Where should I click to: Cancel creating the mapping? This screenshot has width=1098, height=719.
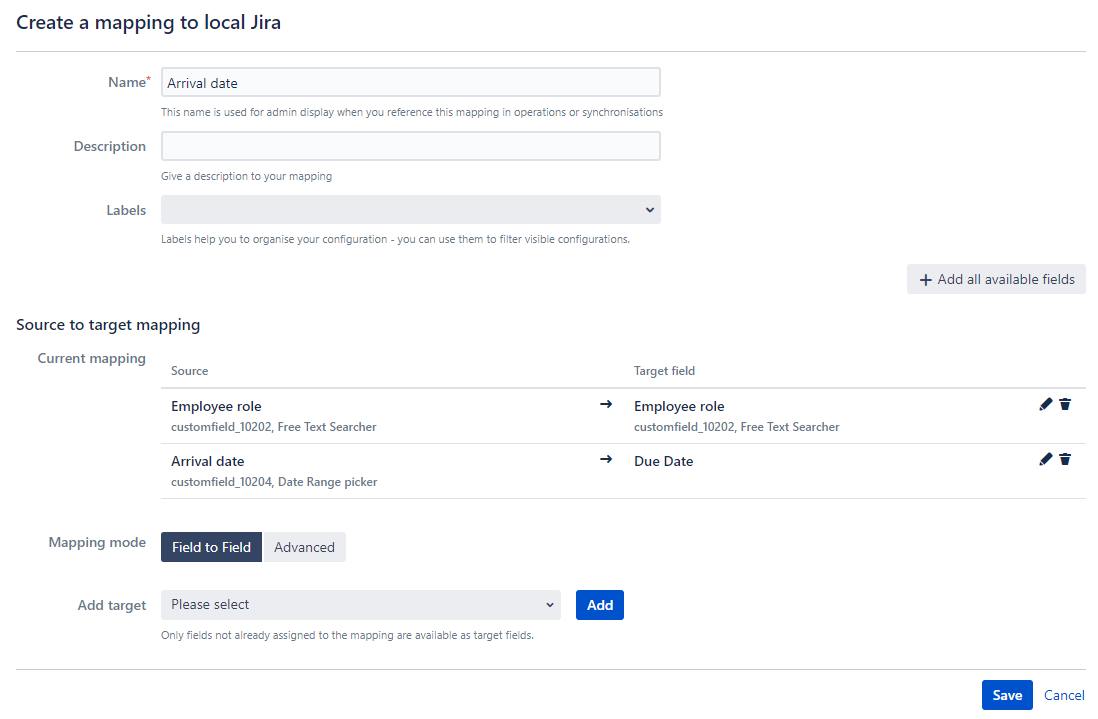[1063, 694]
